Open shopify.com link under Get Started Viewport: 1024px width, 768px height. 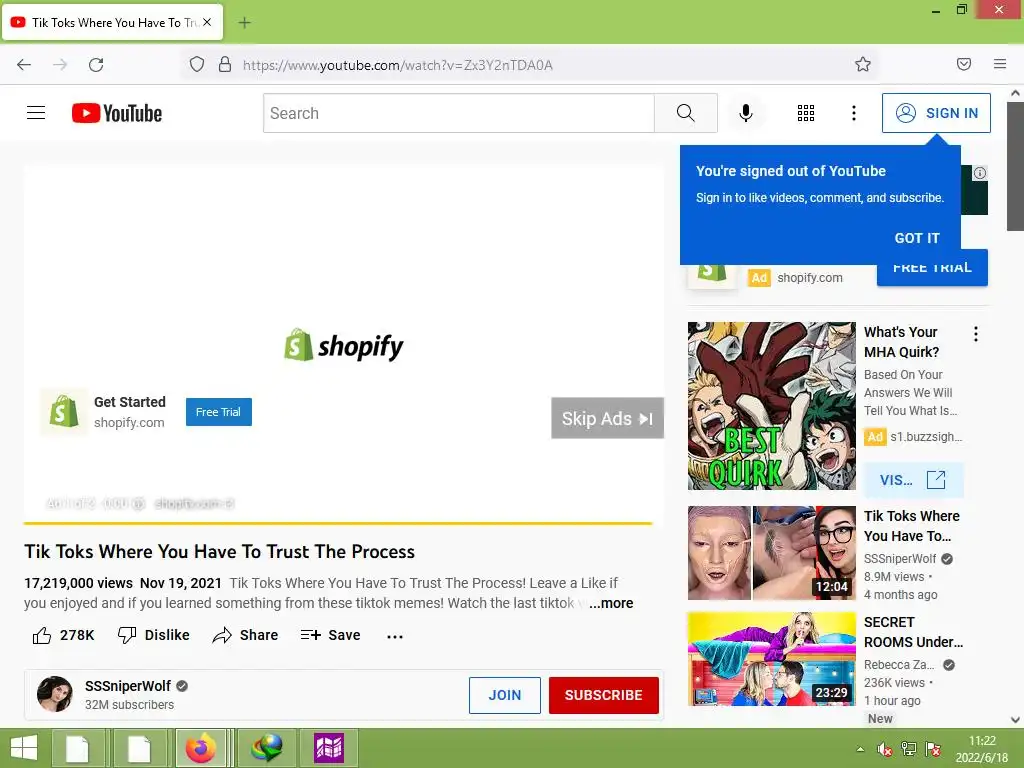point(129,423)
